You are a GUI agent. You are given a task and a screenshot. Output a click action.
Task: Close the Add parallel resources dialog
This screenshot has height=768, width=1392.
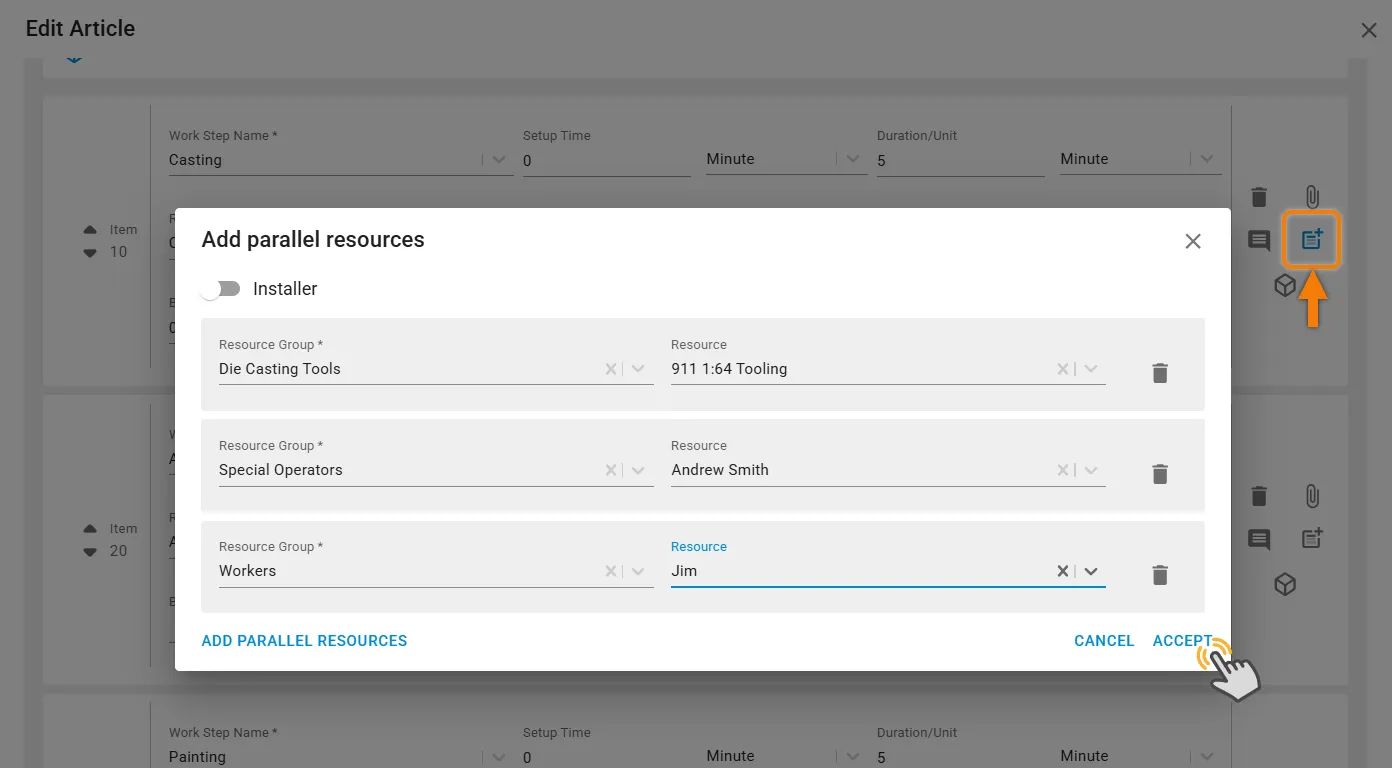(x=1193, y=241)
